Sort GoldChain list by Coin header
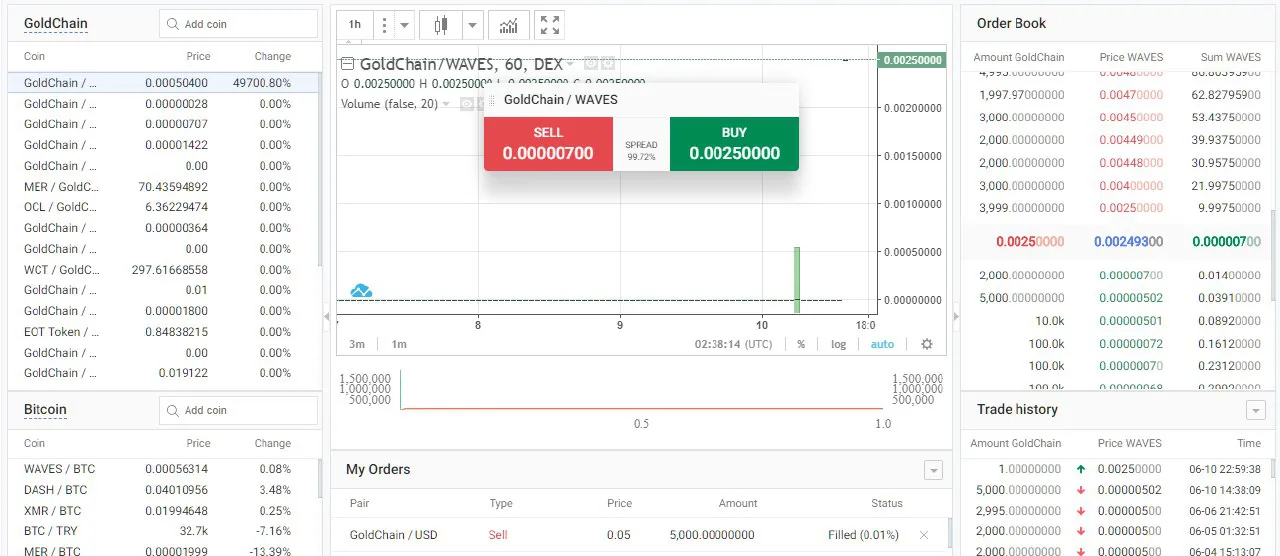 (34, 56)
